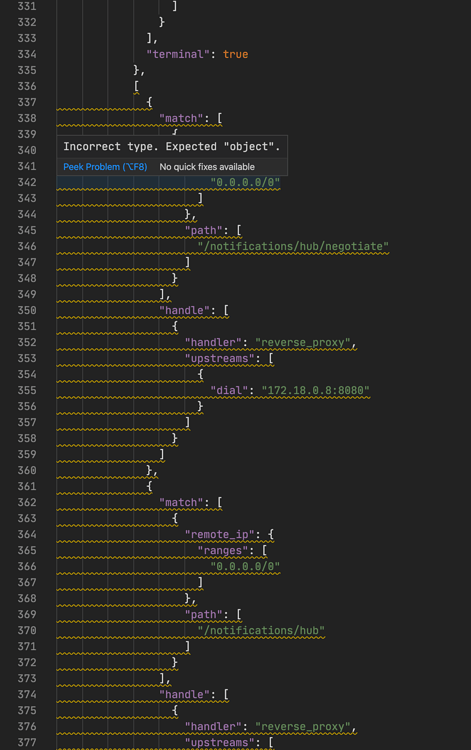This screenshot has height=750, width=471.
Task: Click the 'No quick fixes available' text
Action: pyautogui.click(x=207, y=167)
